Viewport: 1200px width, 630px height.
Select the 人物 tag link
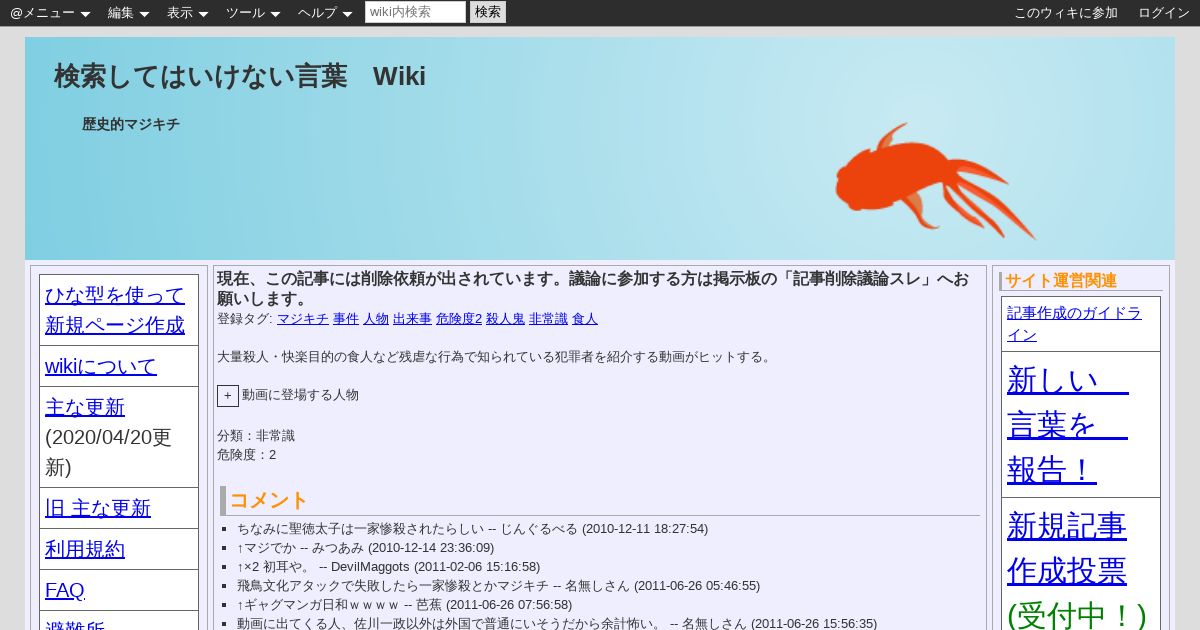pos(376,319)
